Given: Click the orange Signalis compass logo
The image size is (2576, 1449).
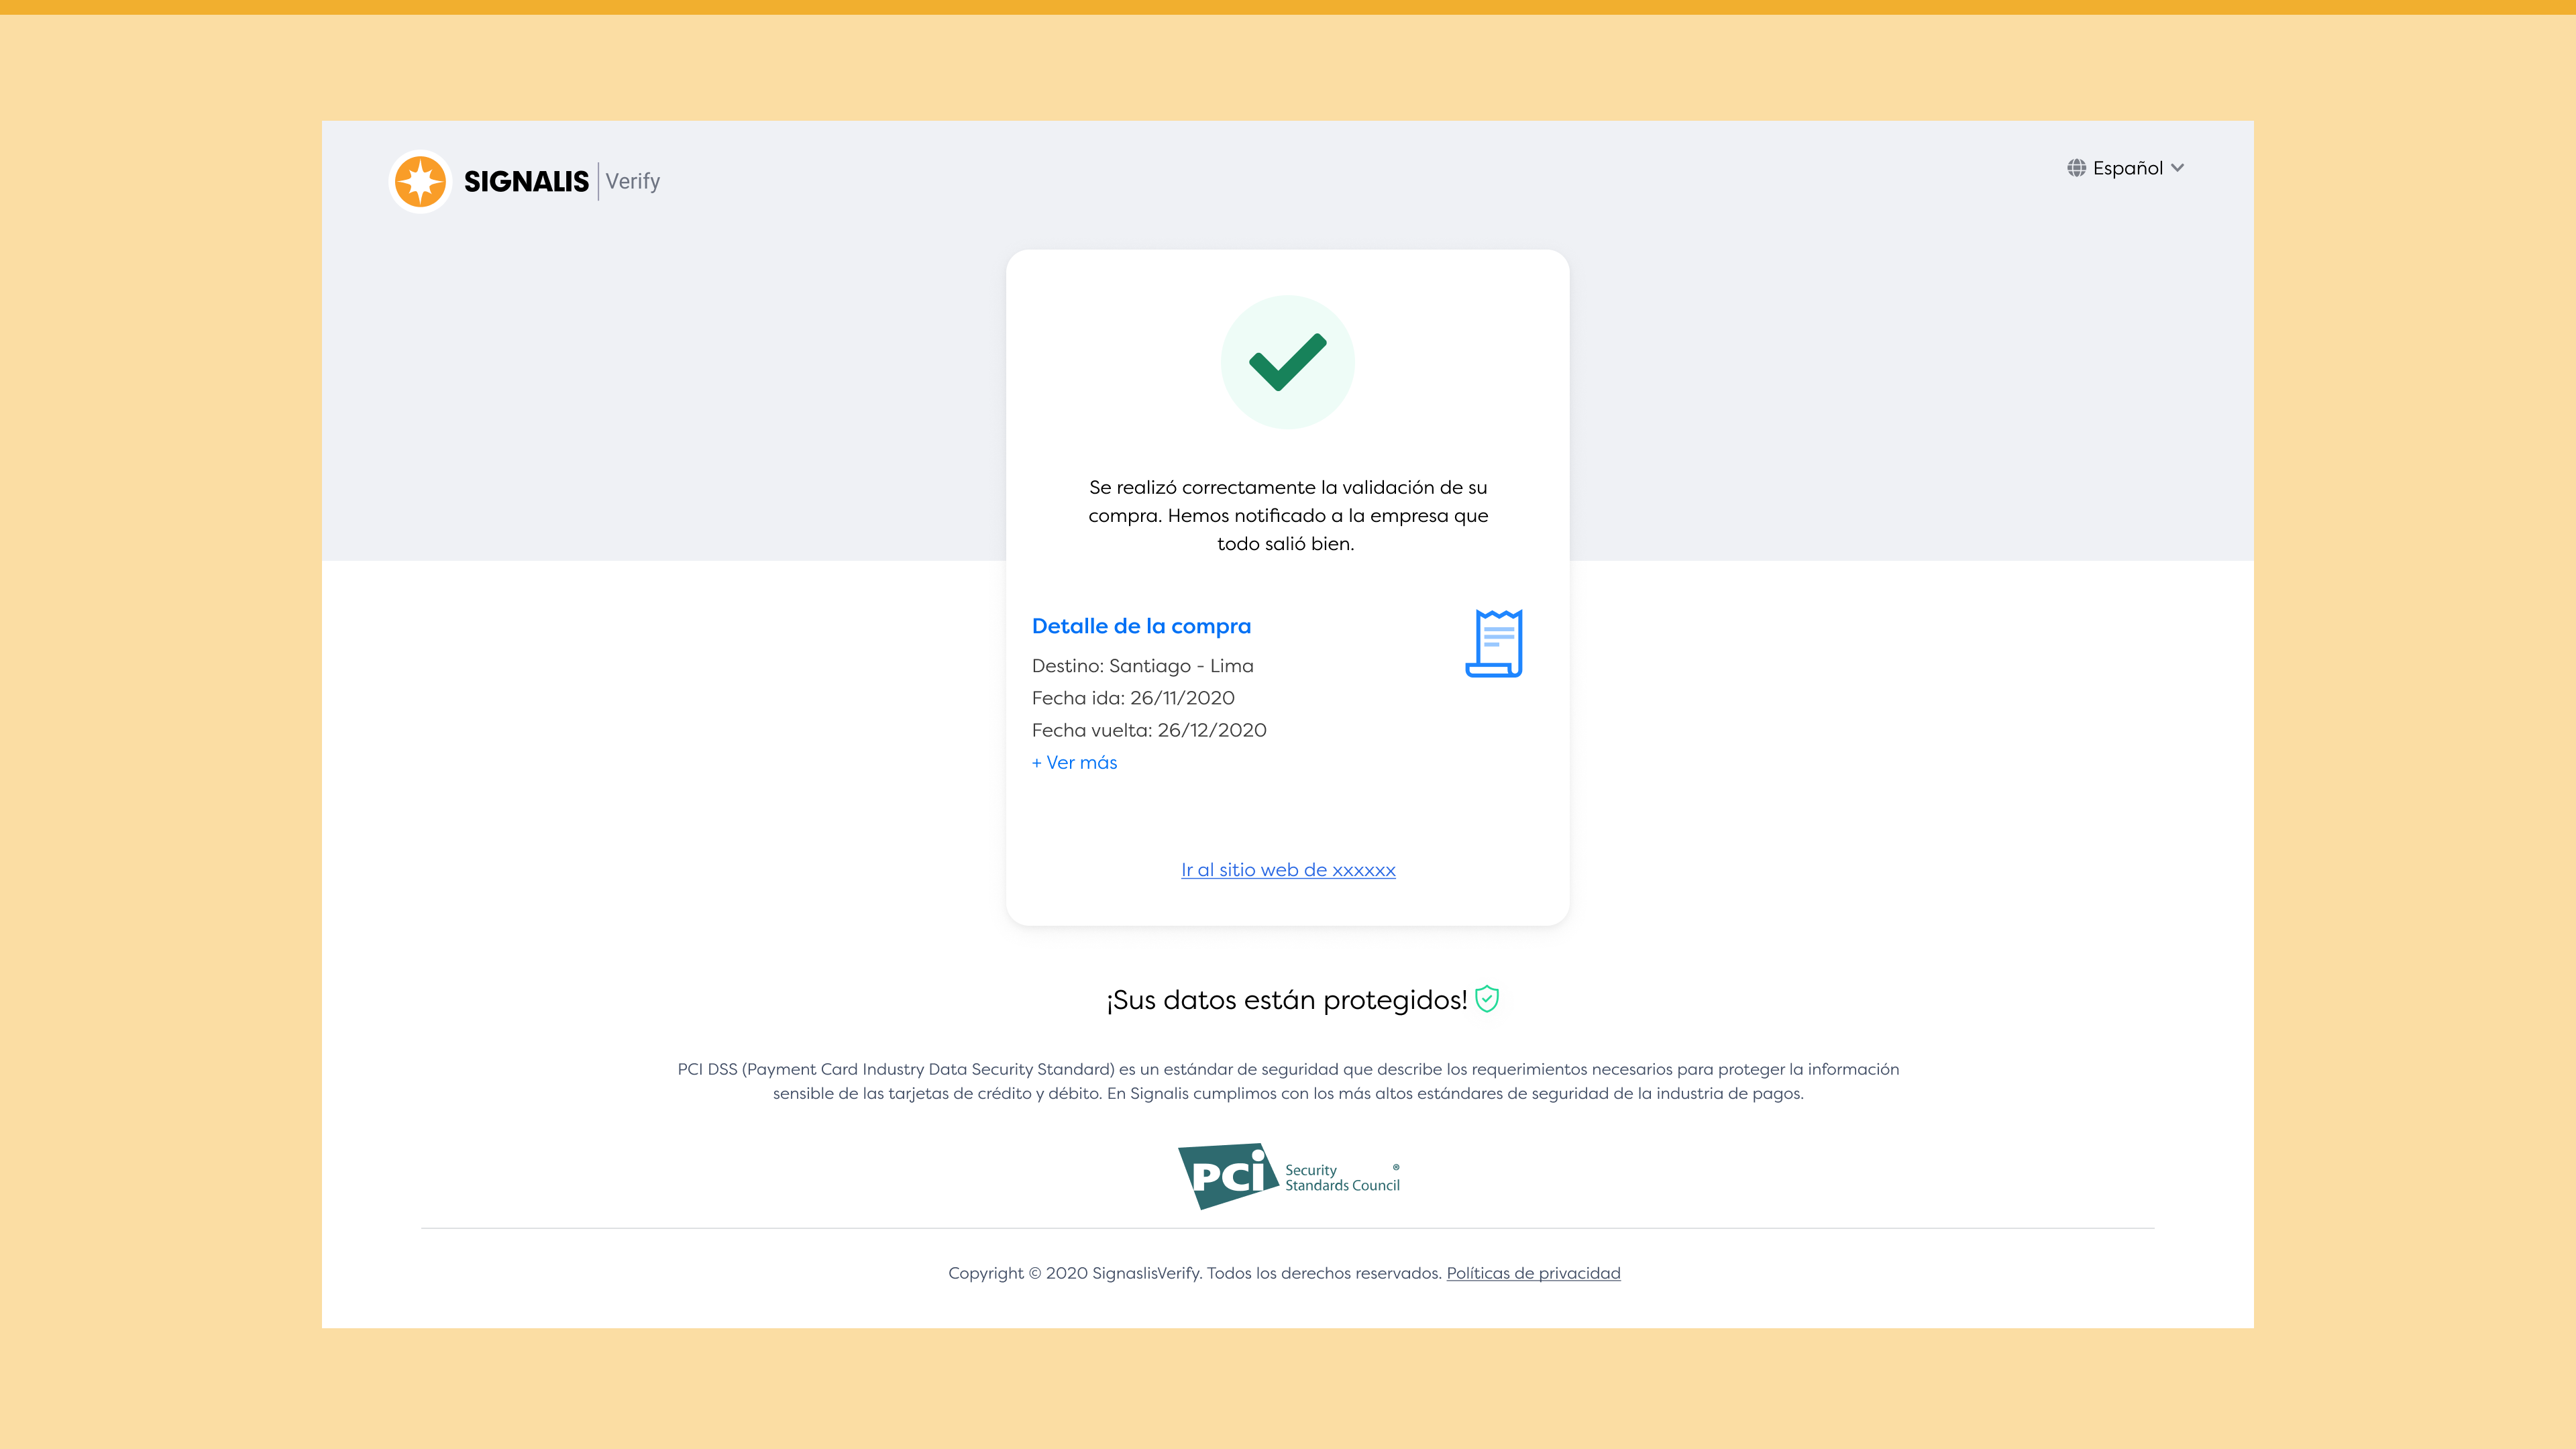Looking at the screenshot, I should click(420, 181).
